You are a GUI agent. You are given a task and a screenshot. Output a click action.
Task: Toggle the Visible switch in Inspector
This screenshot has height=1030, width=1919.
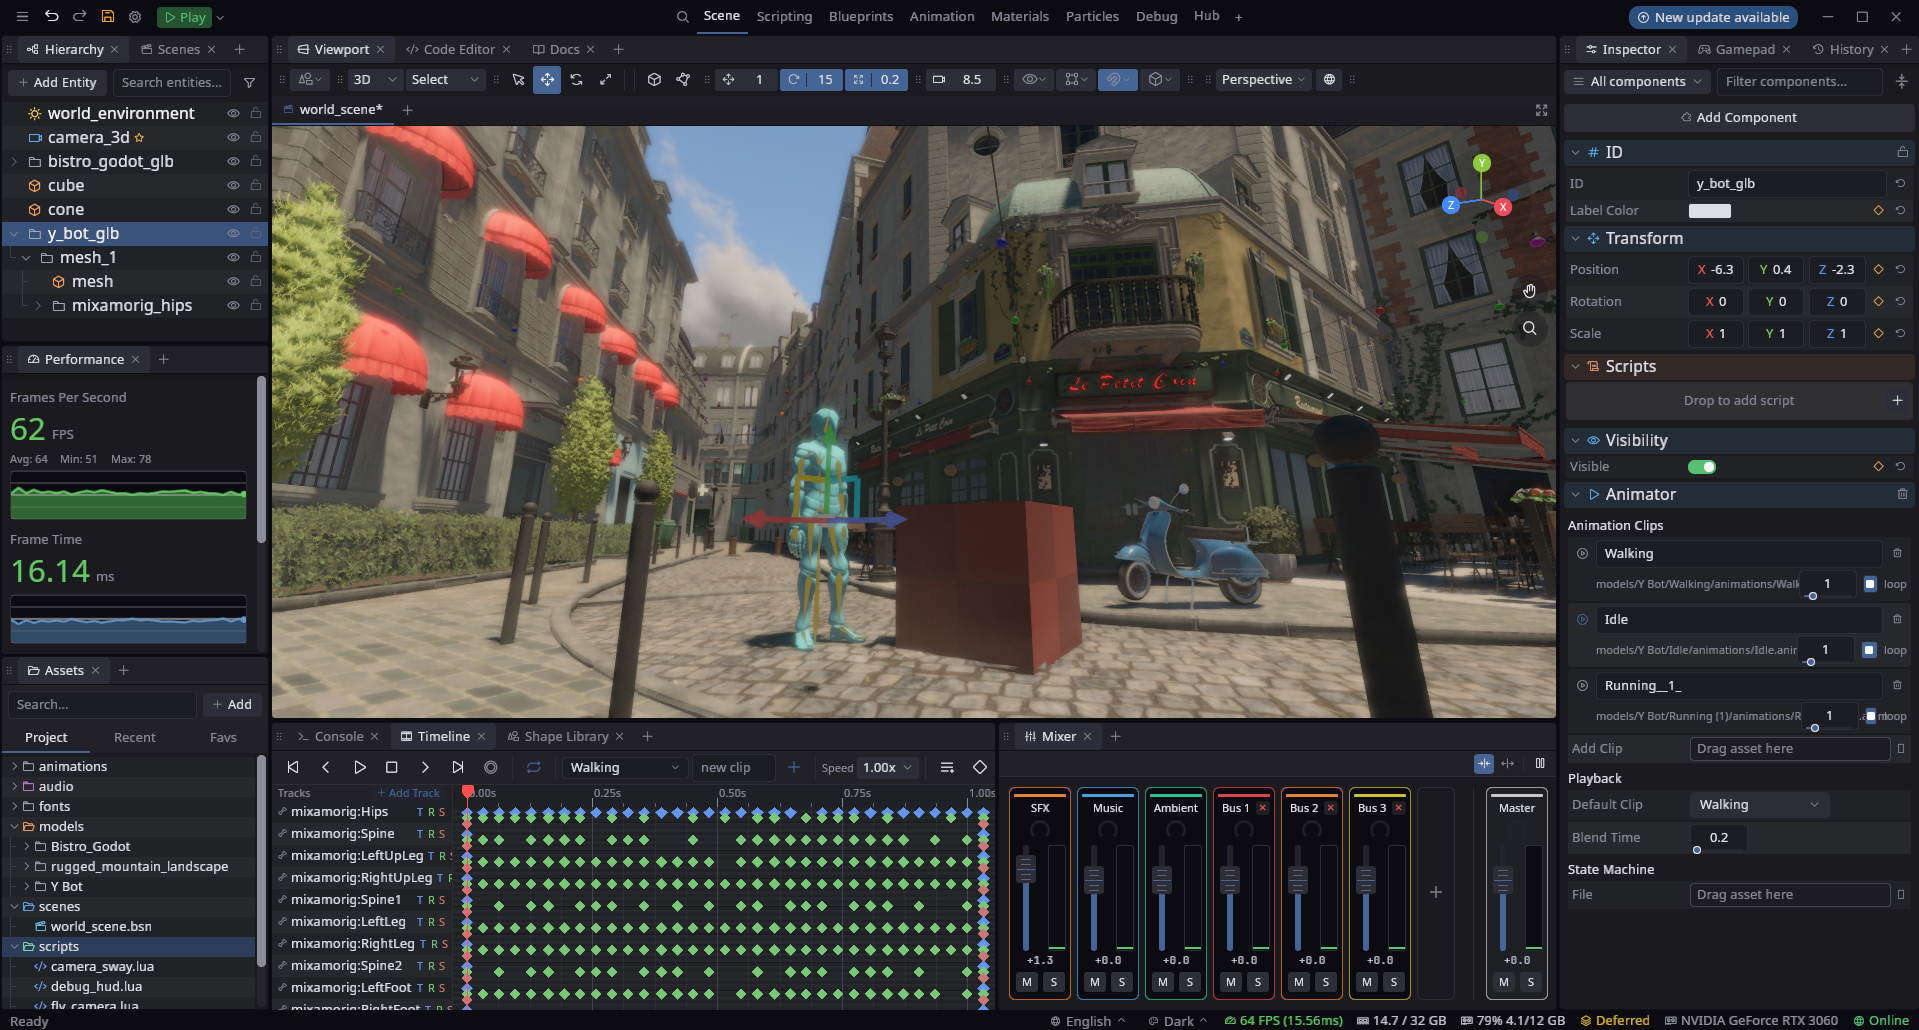1701,467
